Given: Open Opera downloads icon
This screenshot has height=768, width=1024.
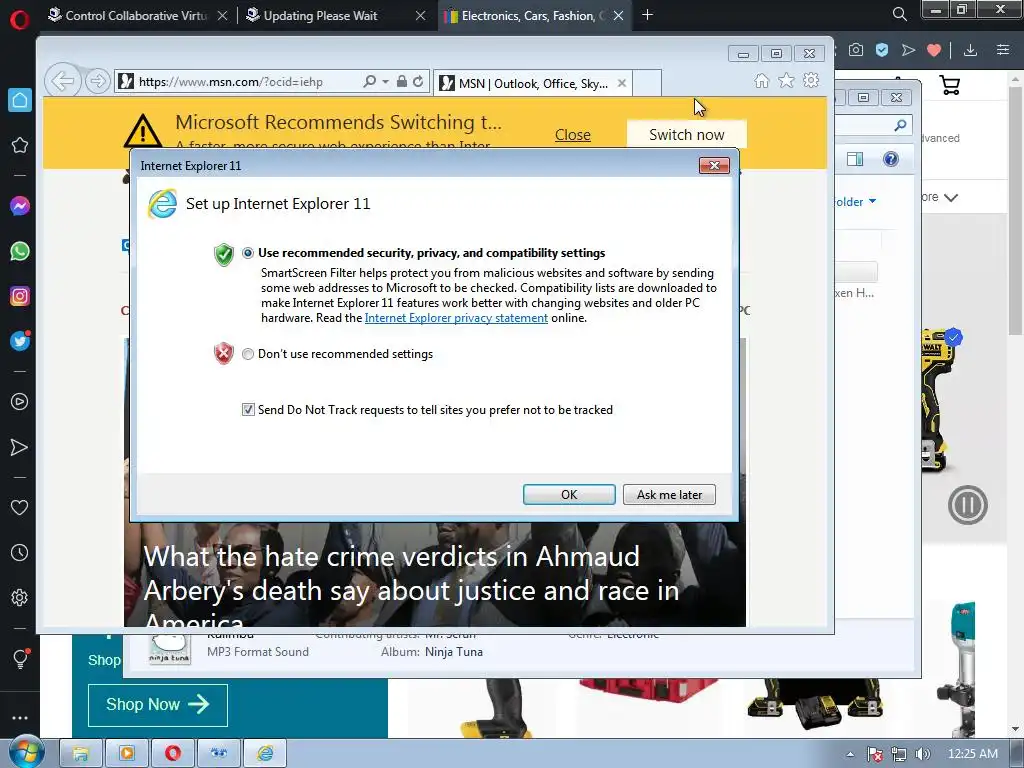Looking at the screenshot, I should pyautogui.click(x=970, y=50).
